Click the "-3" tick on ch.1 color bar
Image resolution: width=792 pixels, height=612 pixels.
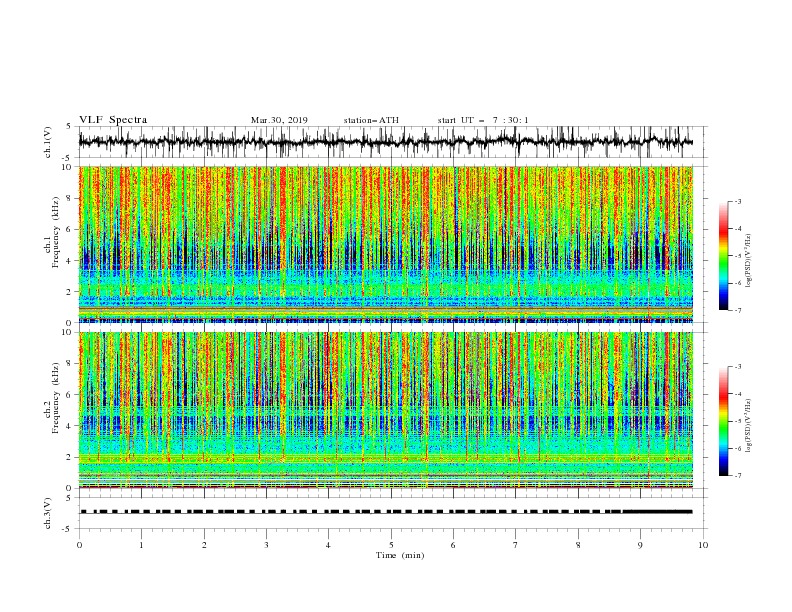(x=738, y=201)
